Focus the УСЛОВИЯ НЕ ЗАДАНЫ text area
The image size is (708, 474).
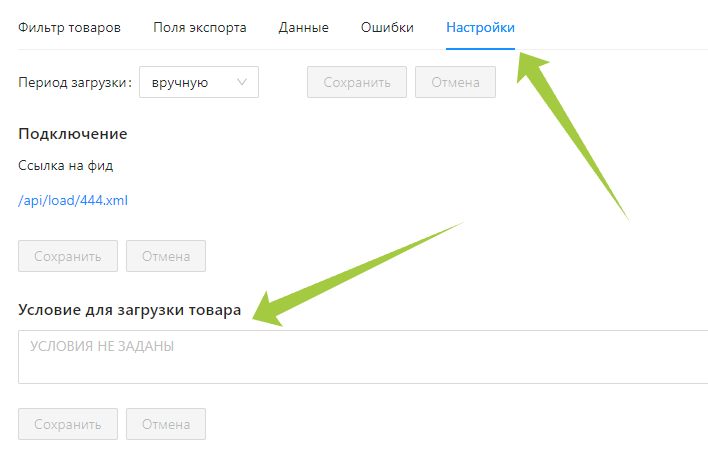pos(362,357)
